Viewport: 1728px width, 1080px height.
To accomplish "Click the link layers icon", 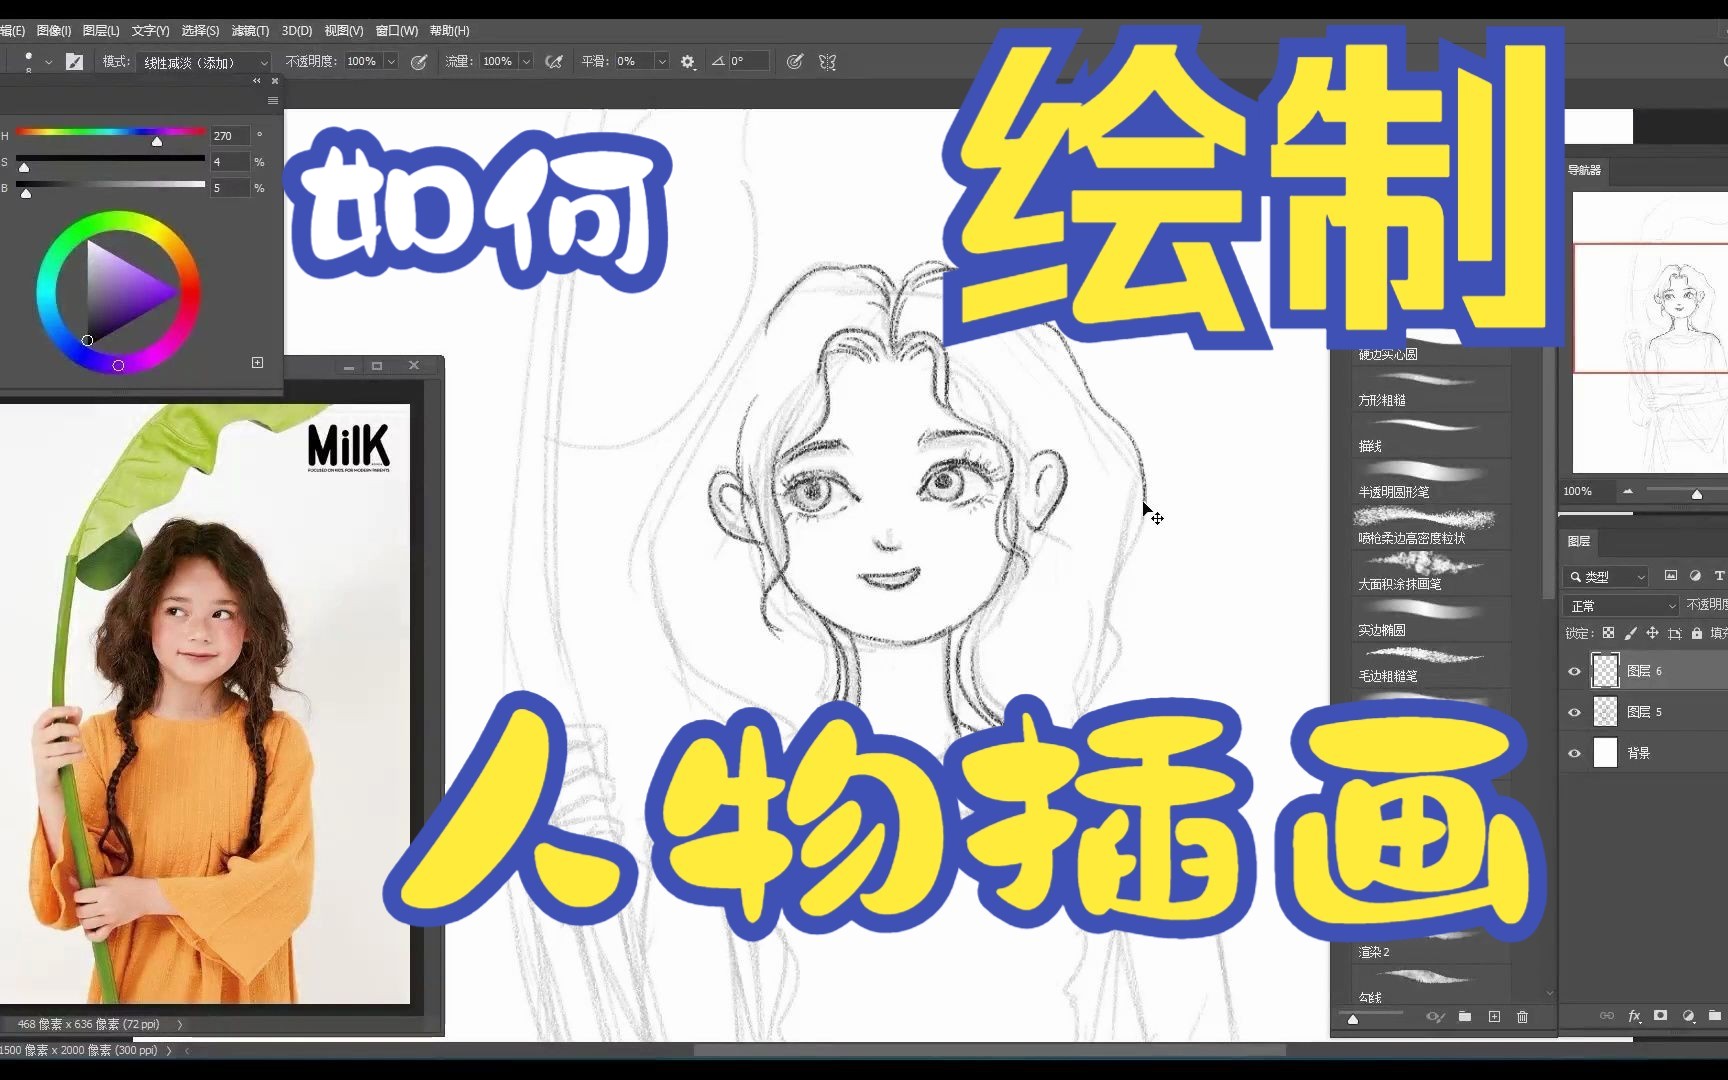I will 1607,1016.
